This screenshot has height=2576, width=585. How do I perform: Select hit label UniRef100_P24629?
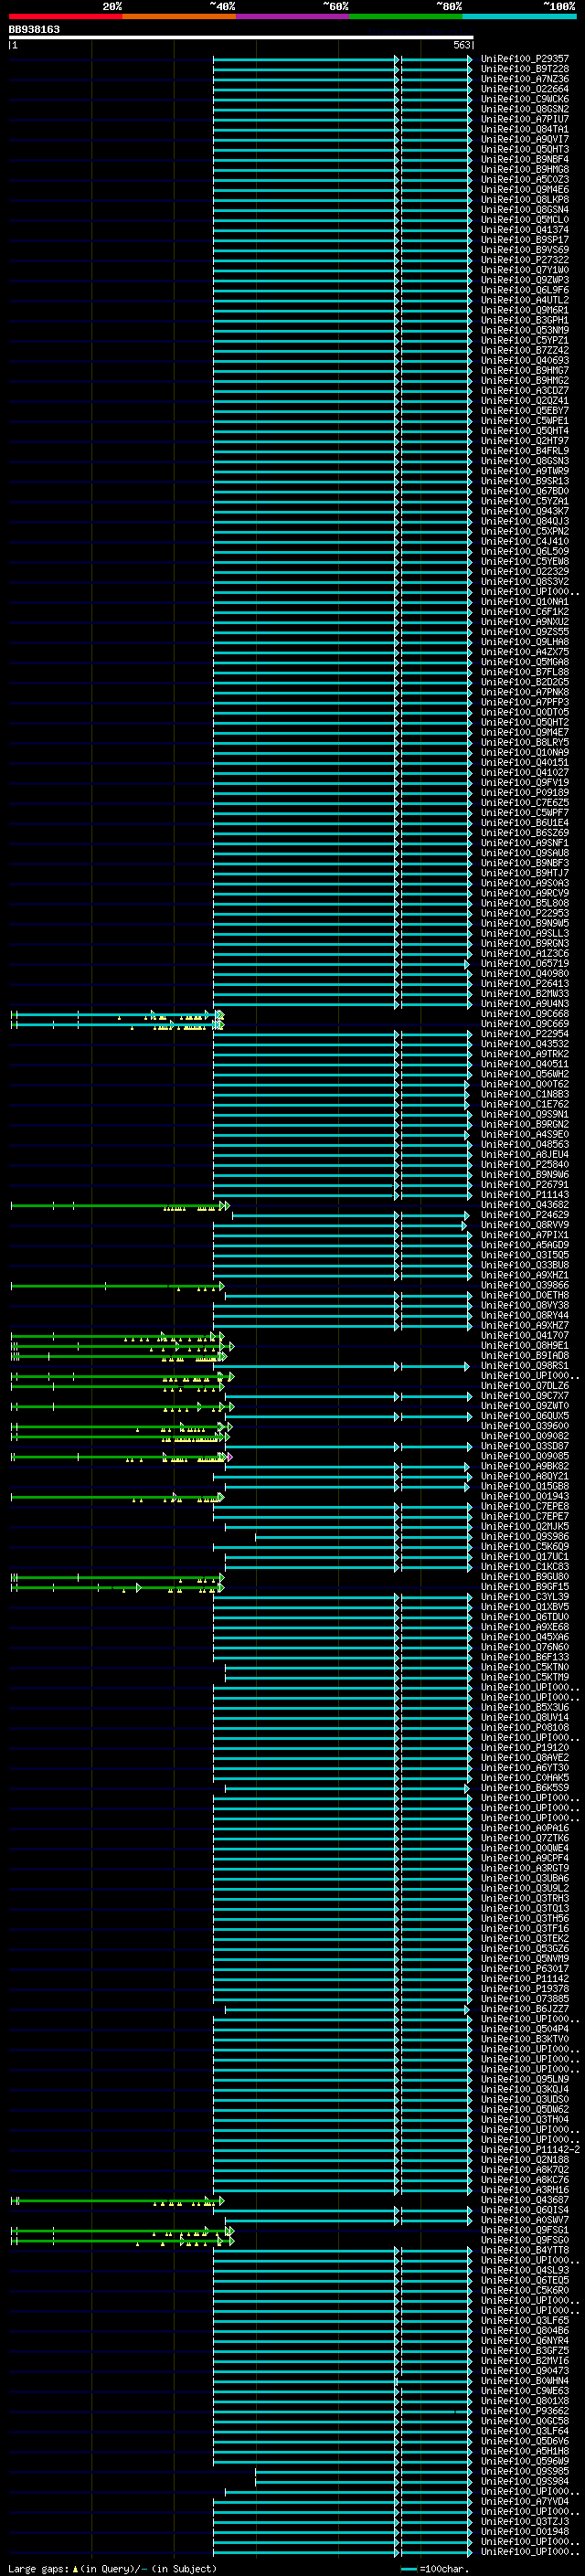point(525,1215)
